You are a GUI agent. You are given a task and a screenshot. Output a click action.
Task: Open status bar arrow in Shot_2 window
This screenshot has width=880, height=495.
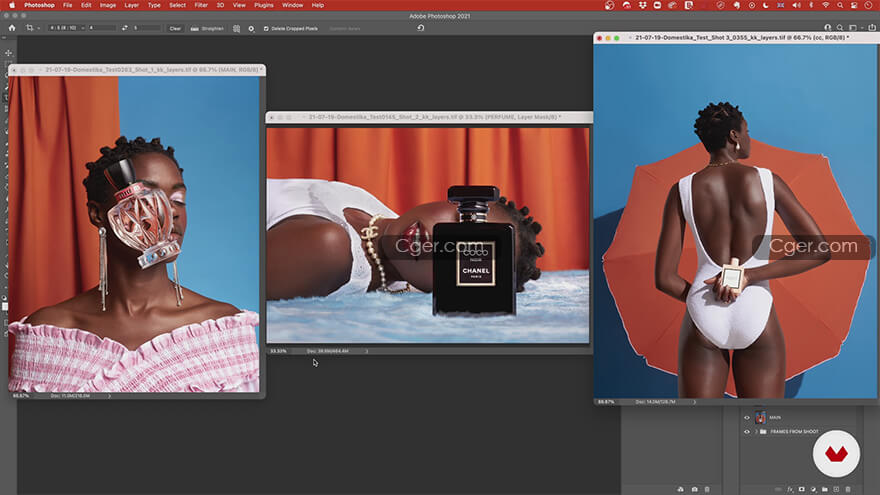tap(367, 351)
